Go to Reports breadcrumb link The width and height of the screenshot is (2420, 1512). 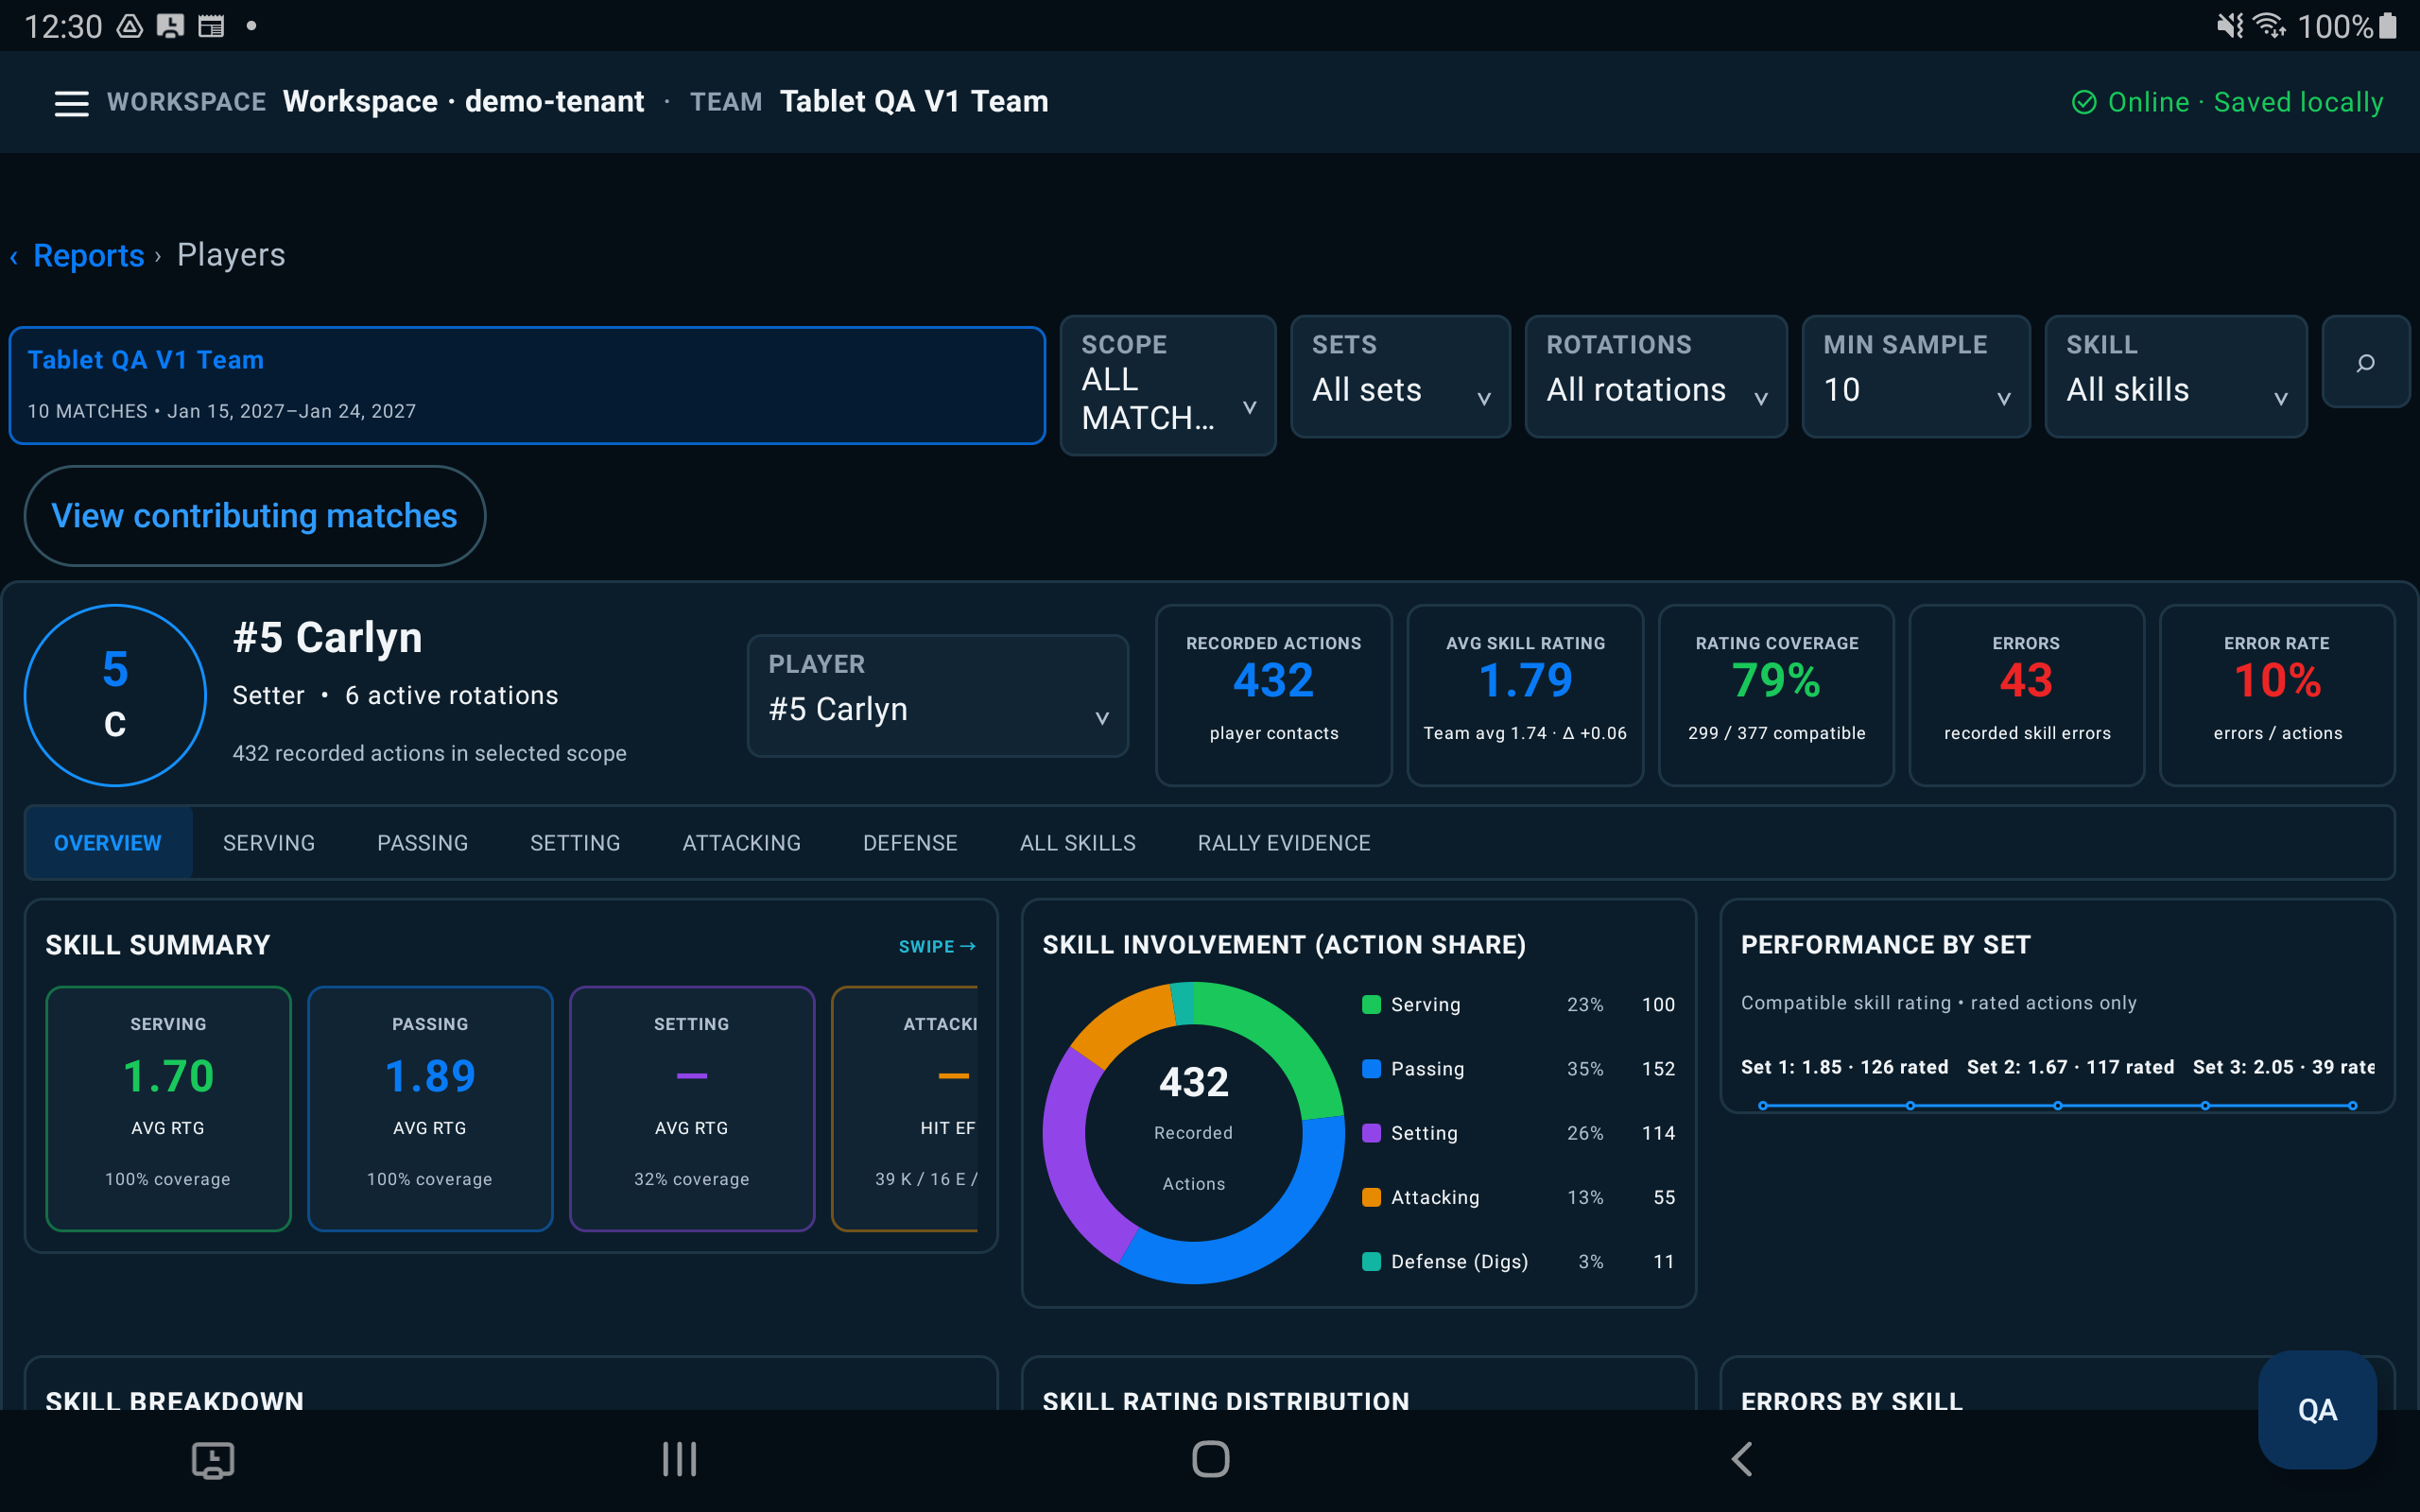89,256
